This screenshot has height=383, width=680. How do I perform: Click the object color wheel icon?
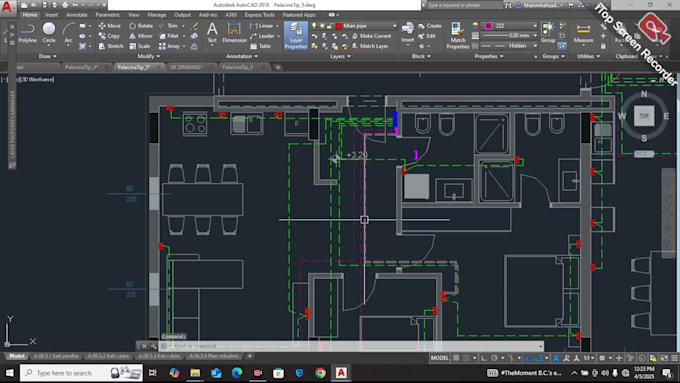(476, 26)
